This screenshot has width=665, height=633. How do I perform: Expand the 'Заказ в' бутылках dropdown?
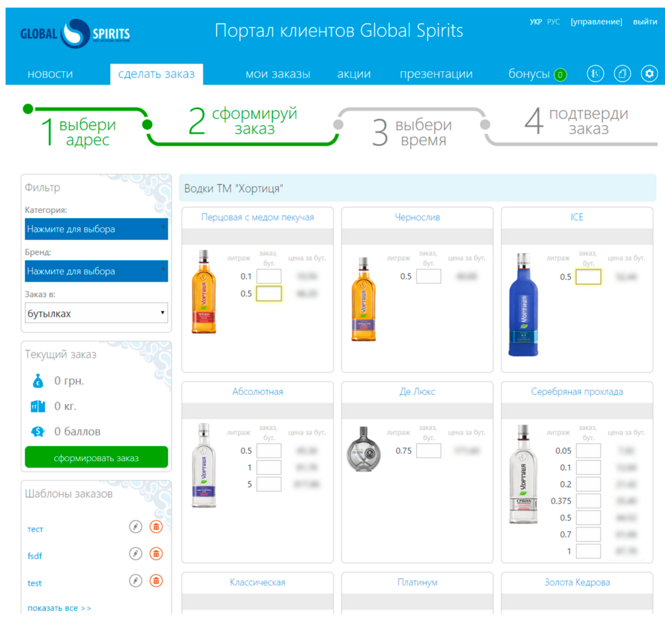pyautogui.click(x=96, y=313)
